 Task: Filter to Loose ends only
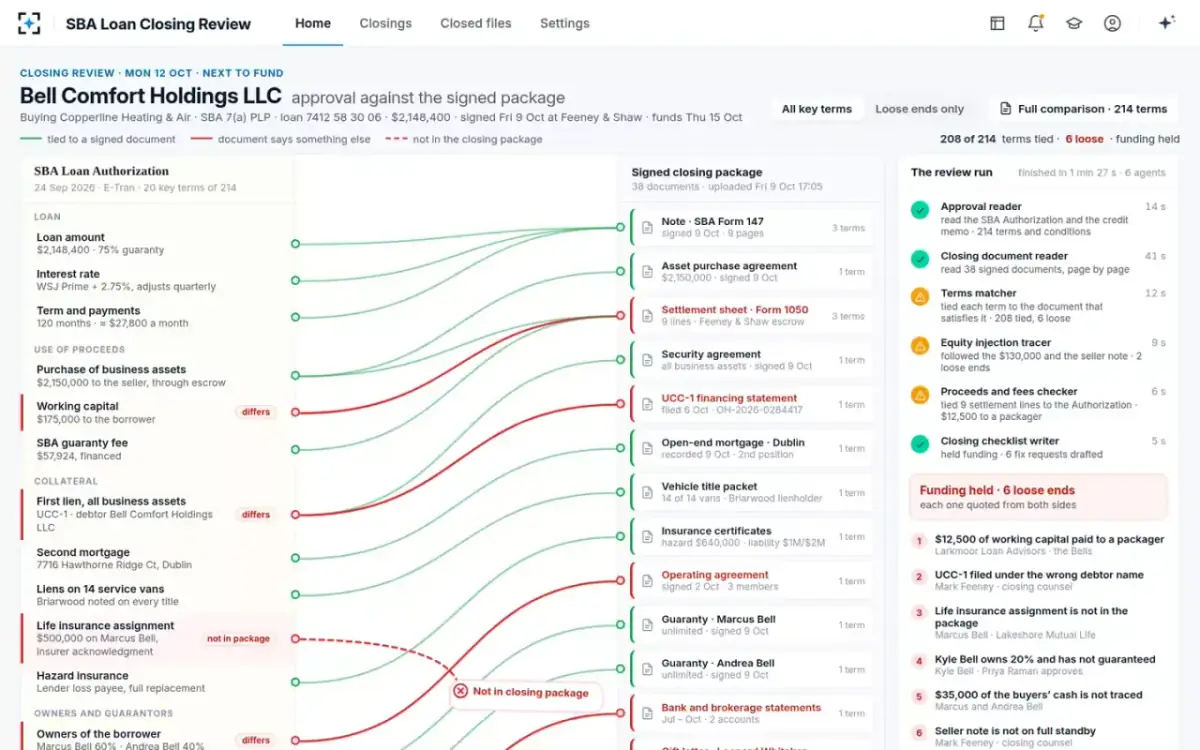coord(920,109)
